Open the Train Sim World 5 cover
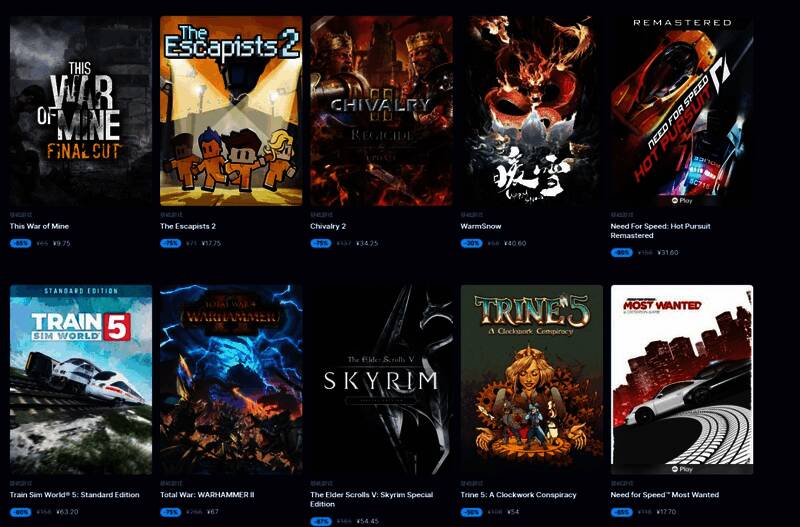Screen dimensions: 800x527 click(x=81, y=380)
